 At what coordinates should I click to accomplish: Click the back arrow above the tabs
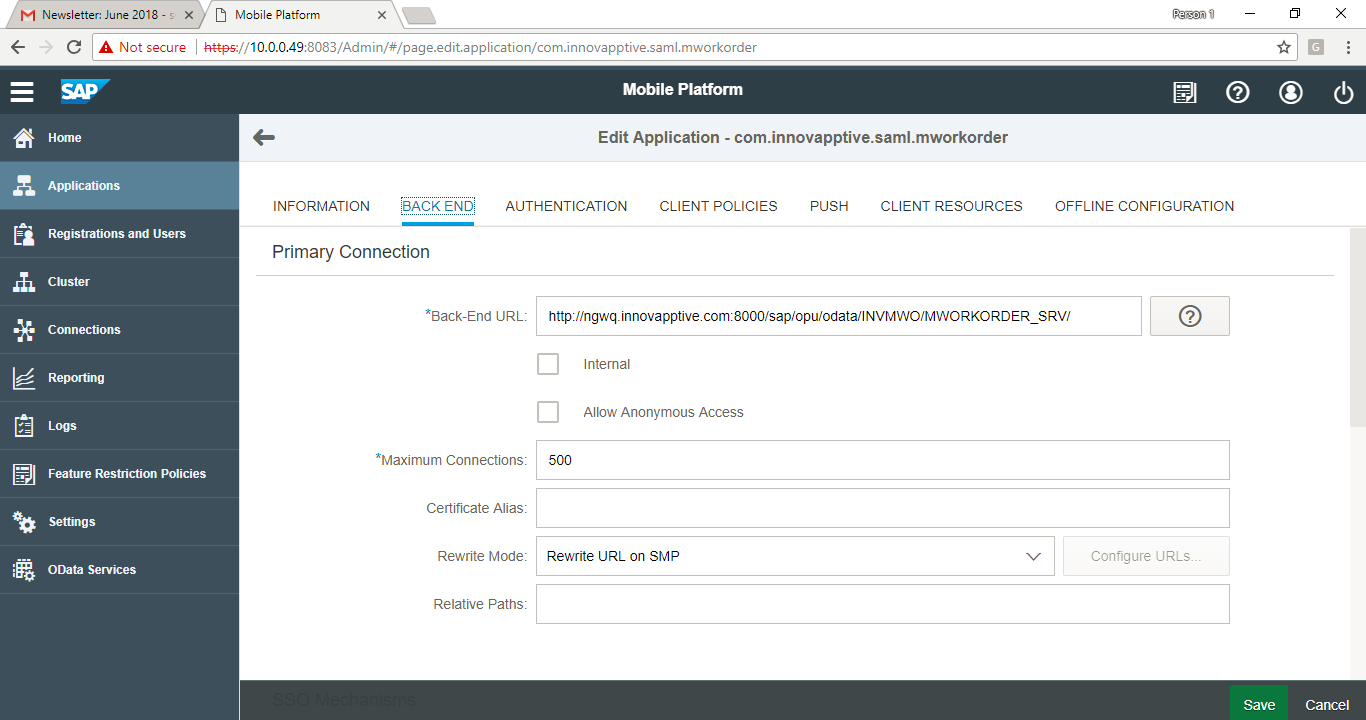click(x=263, y=137)
